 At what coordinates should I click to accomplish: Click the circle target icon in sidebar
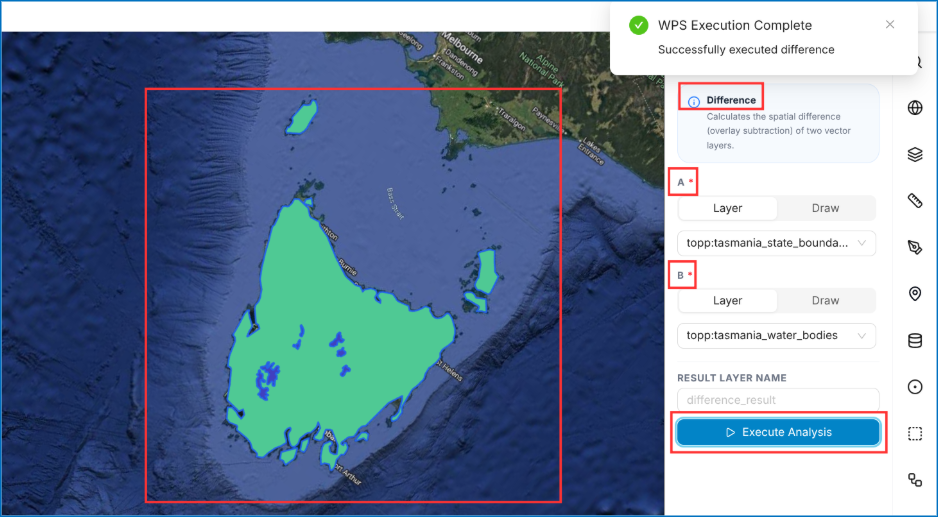[914, 387]
